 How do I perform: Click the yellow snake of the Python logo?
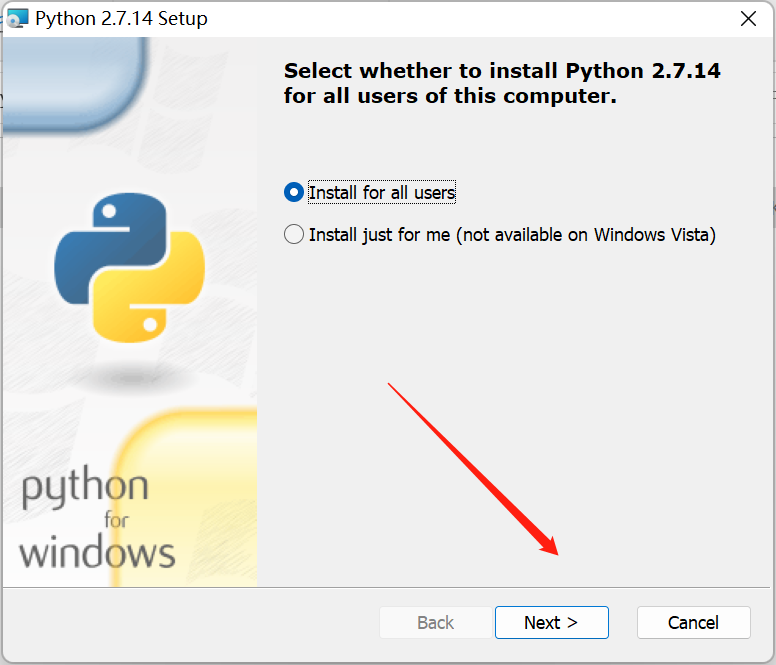point(160,295)
